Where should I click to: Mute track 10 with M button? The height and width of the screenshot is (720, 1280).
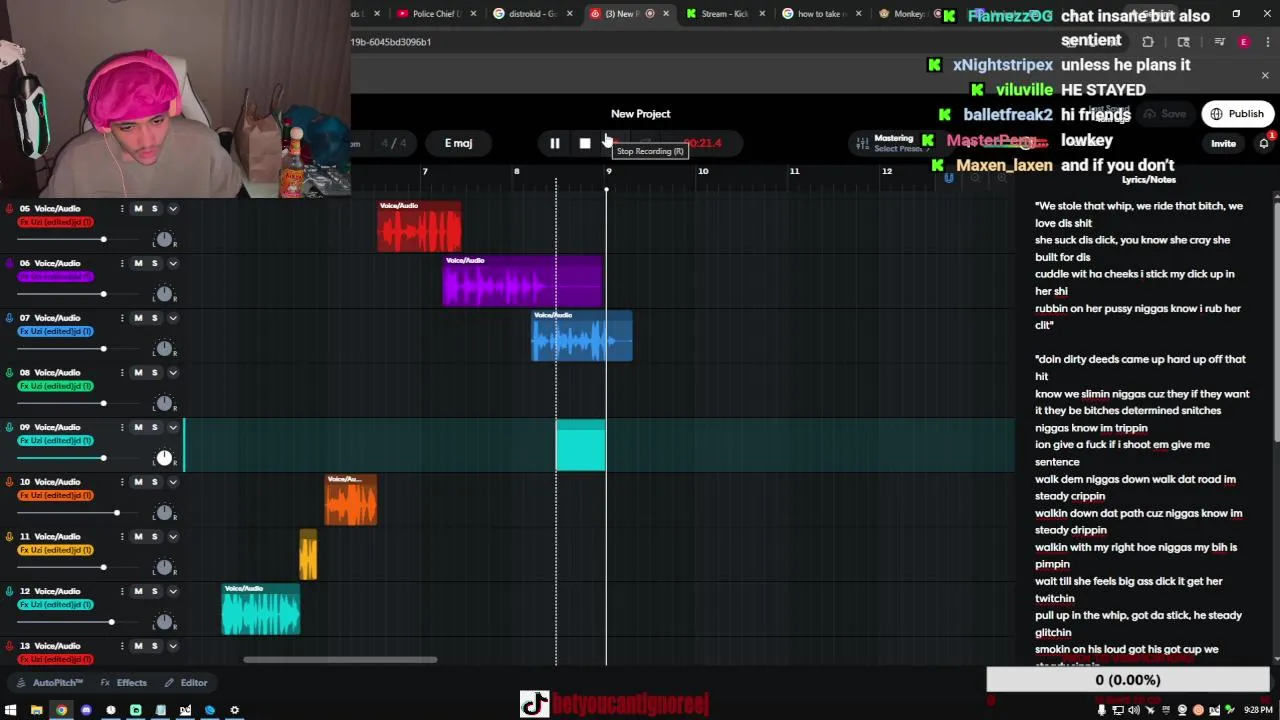[138, 482]
